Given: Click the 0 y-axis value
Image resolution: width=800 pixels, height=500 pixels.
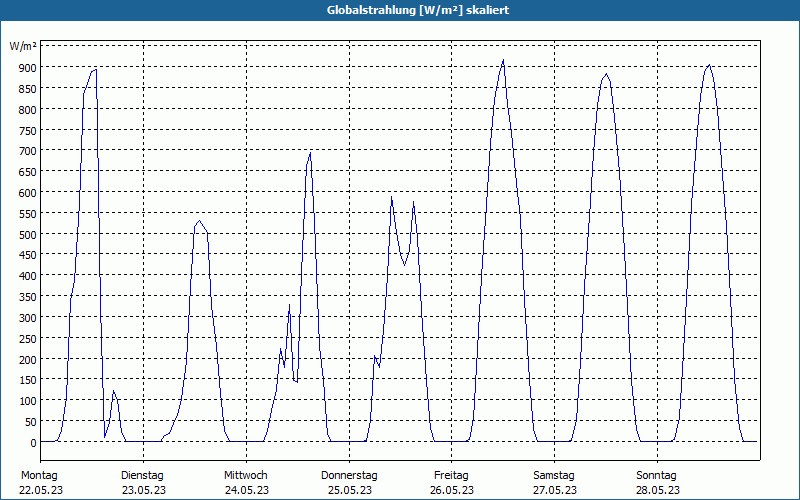Looking at the screenshot, I should click(34, 443).
